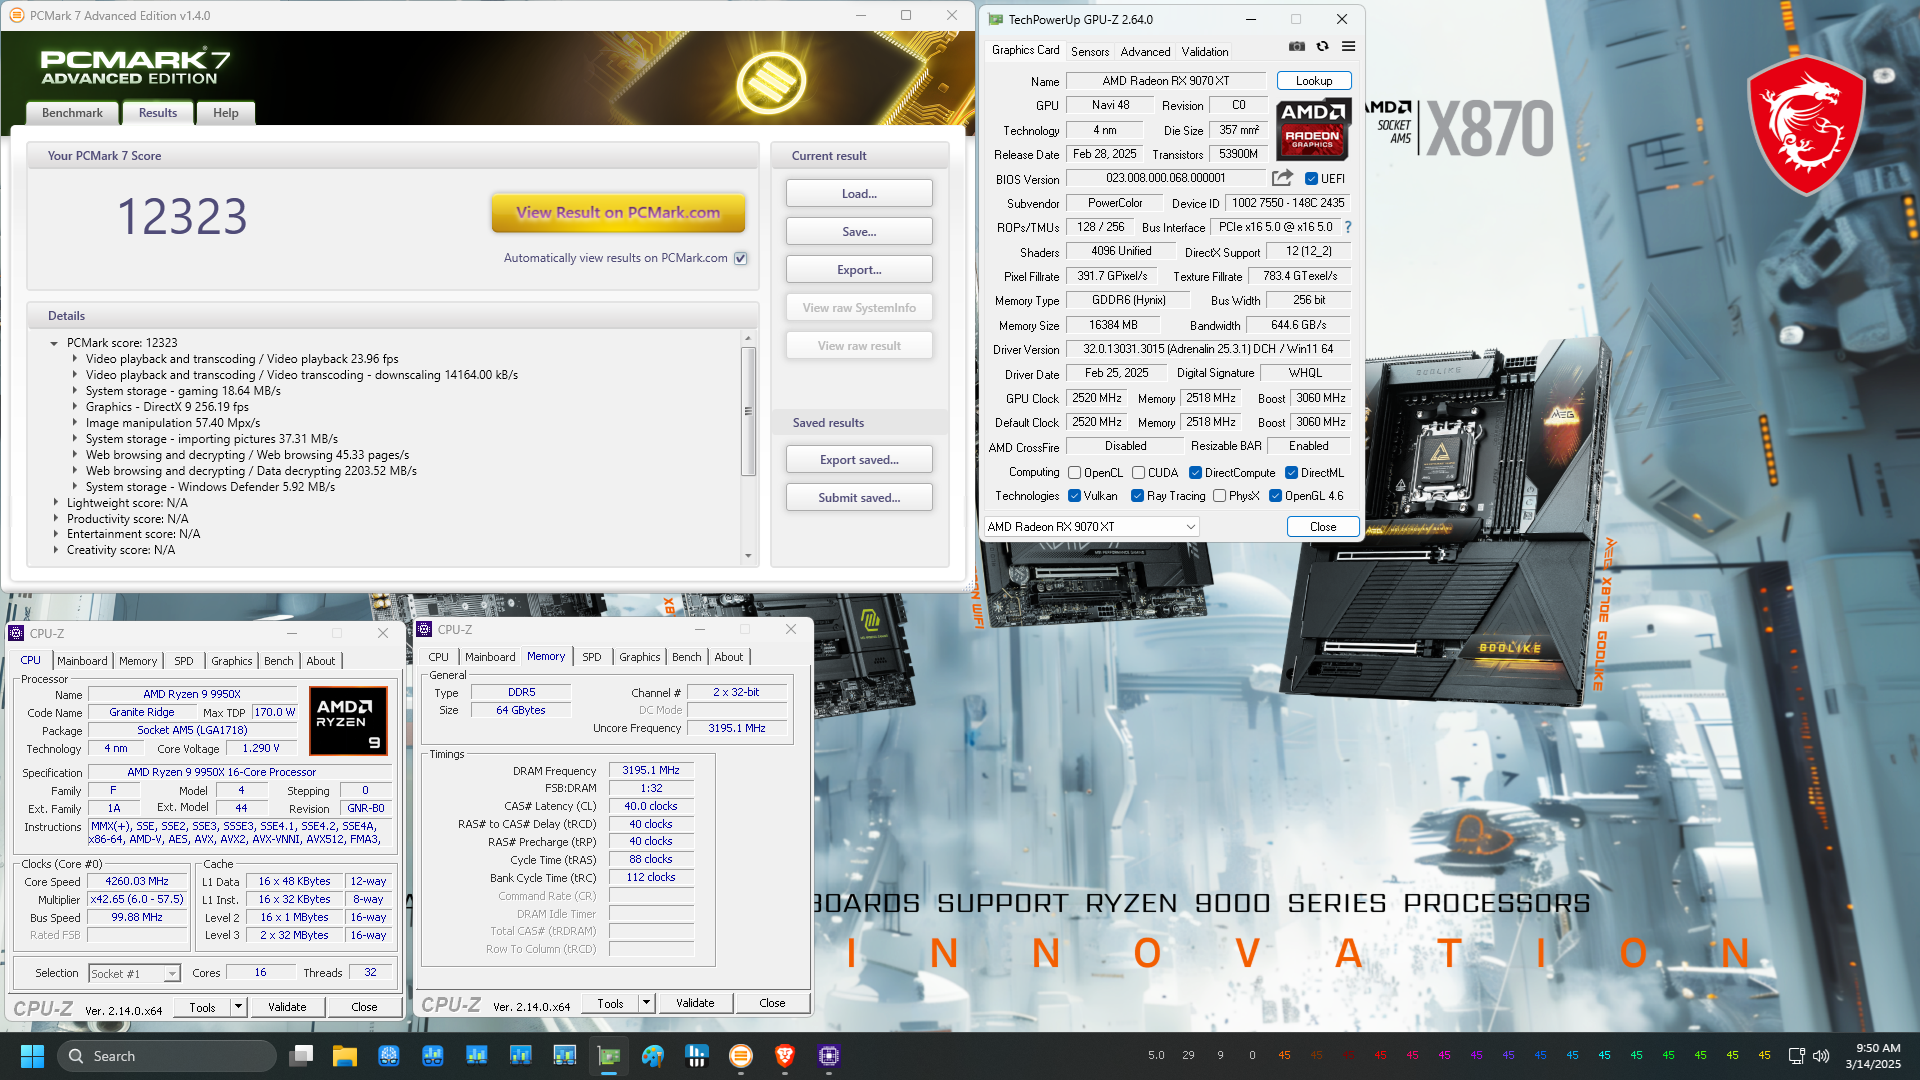Viewport: 1920px width, 1080px height.
Task: Toggle the Ray Tracing checkbox
Action: pos(1137,496)
